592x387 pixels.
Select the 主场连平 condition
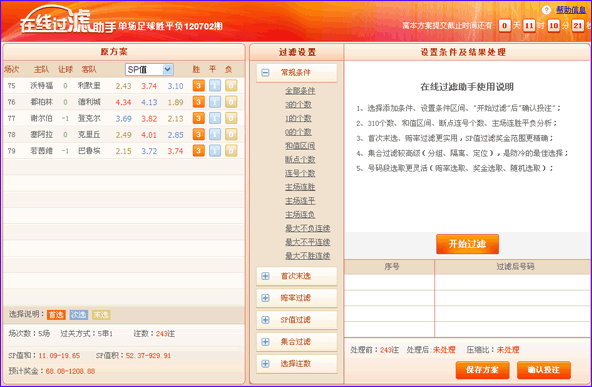[300, 201]
